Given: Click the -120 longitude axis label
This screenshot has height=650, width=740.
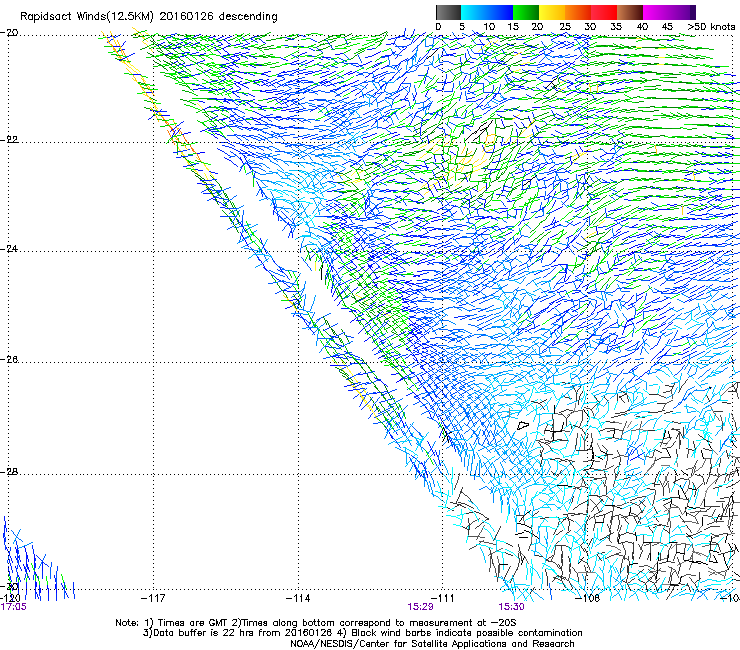Looking at the screenshot, I should pyautogui.click(x=10, y=598).
